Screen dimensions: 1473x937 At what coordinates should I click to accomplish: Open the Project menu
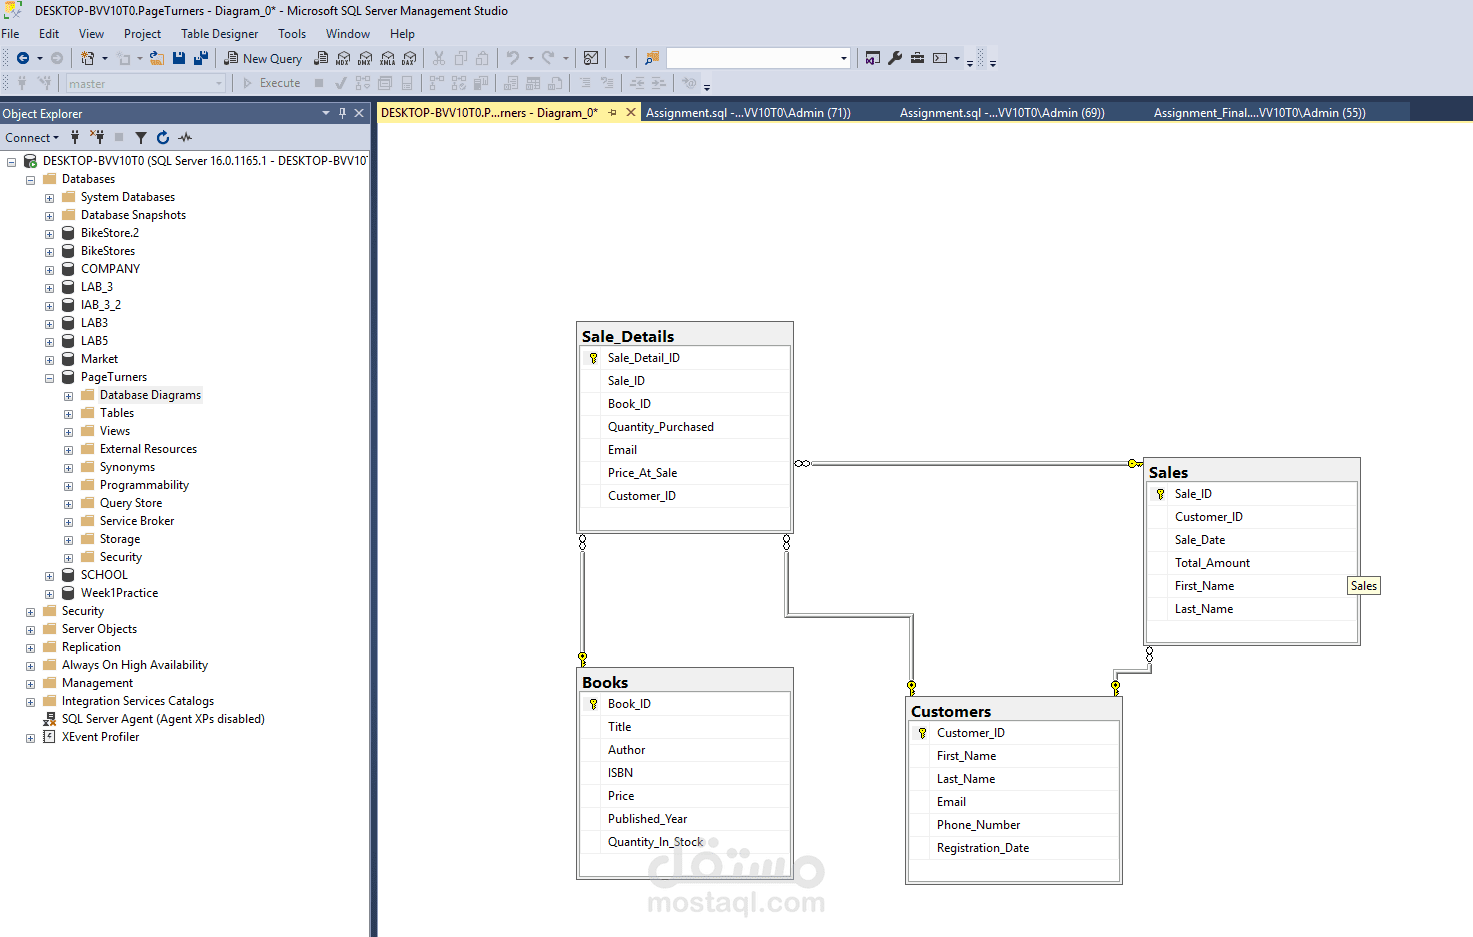point(142,34)
